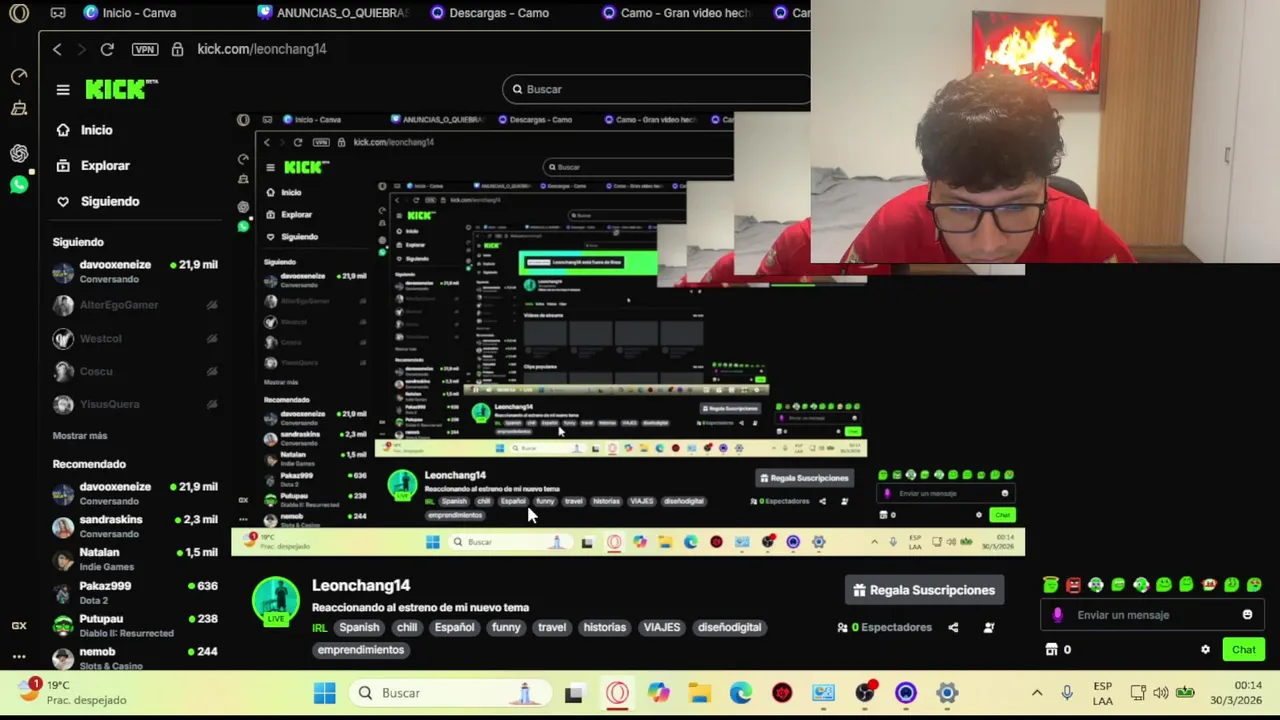This screenshot has height=720, width=1280.
Task: Open recommended channel Natalan
Action: tap(135, 559)
